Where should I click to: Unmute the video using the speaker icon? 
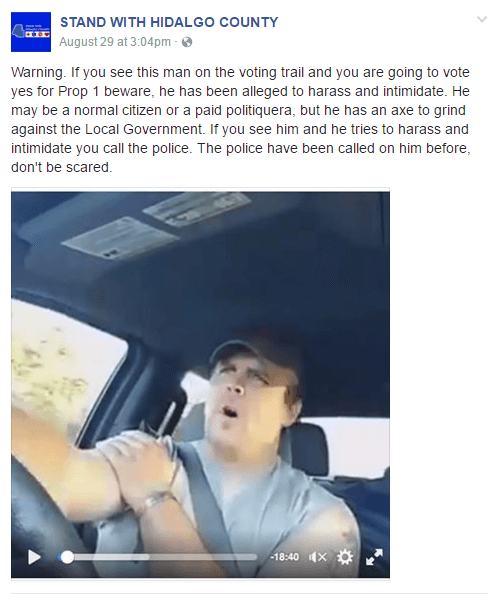pyautogui.click(x=317, y=557)
